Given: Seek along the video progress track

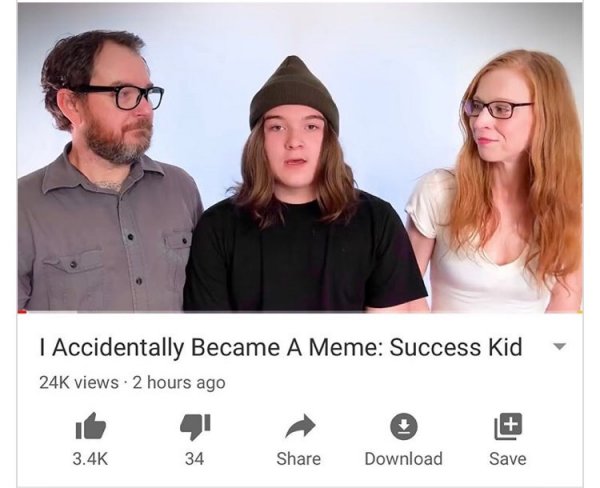Looking at the screenshot, I should click(x=300, y=312).
